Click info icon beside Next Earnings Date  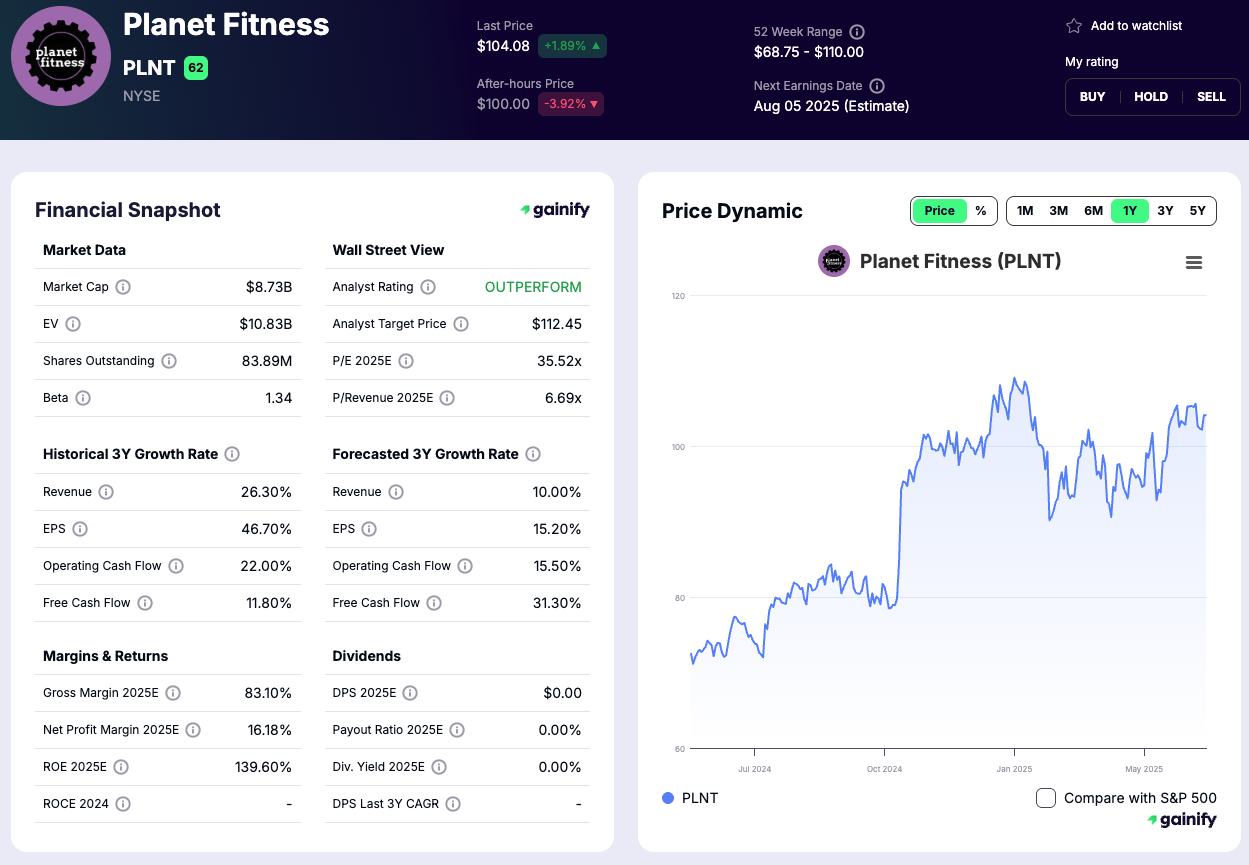pyautogui.click(x=877, y=86)
